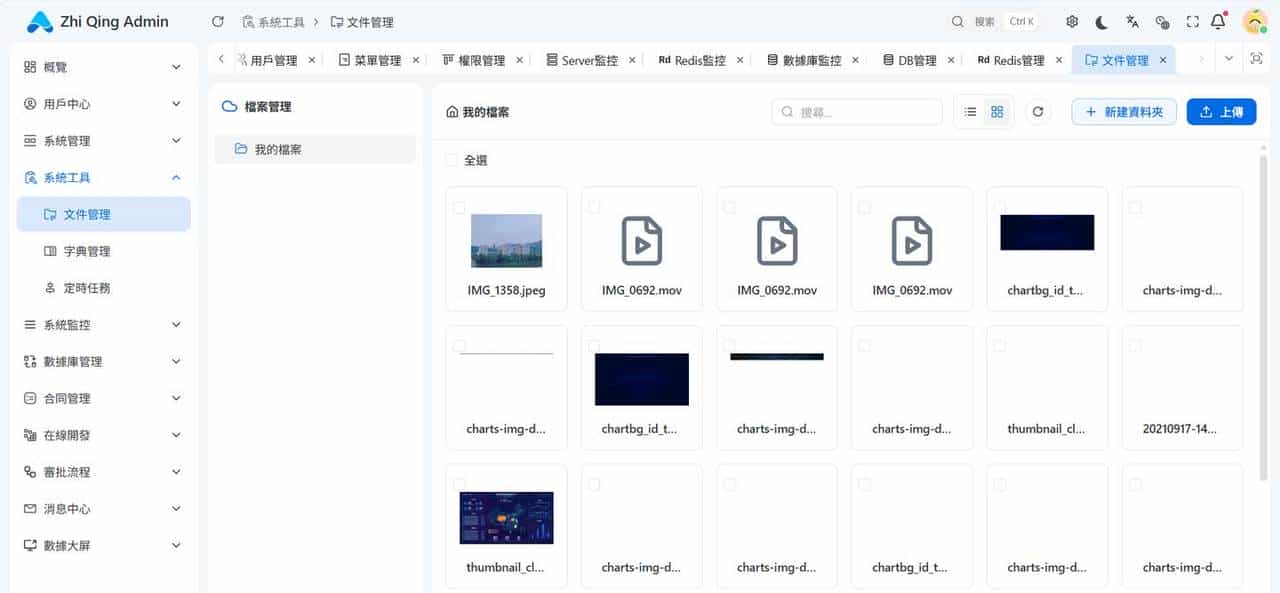Click the 搜尋 search input field
Screen dimensions: 1280x593
click(855, 111)
